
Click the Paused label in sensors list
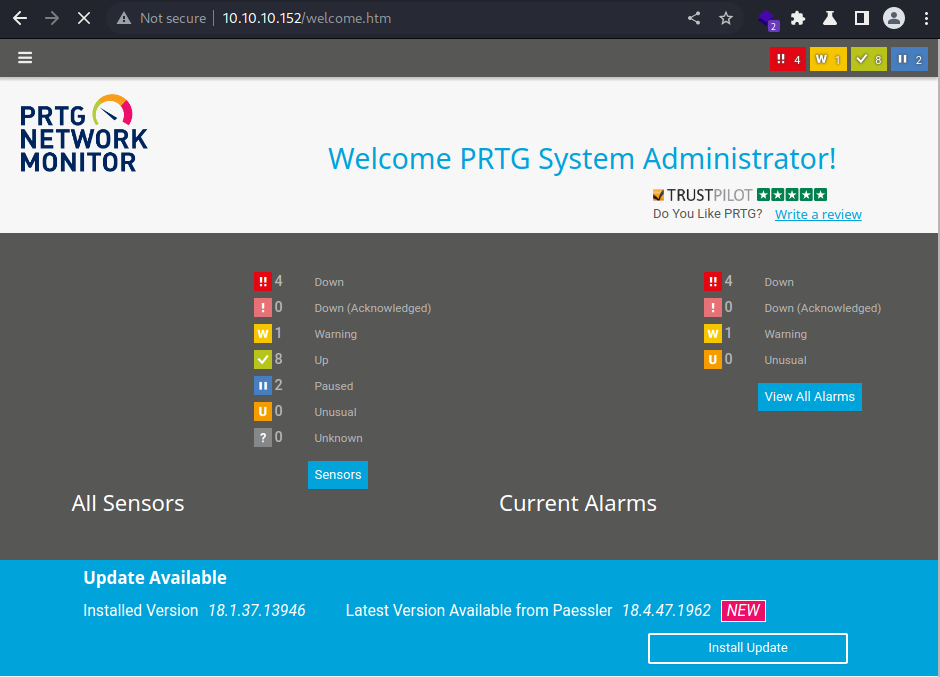pos(333,386)
